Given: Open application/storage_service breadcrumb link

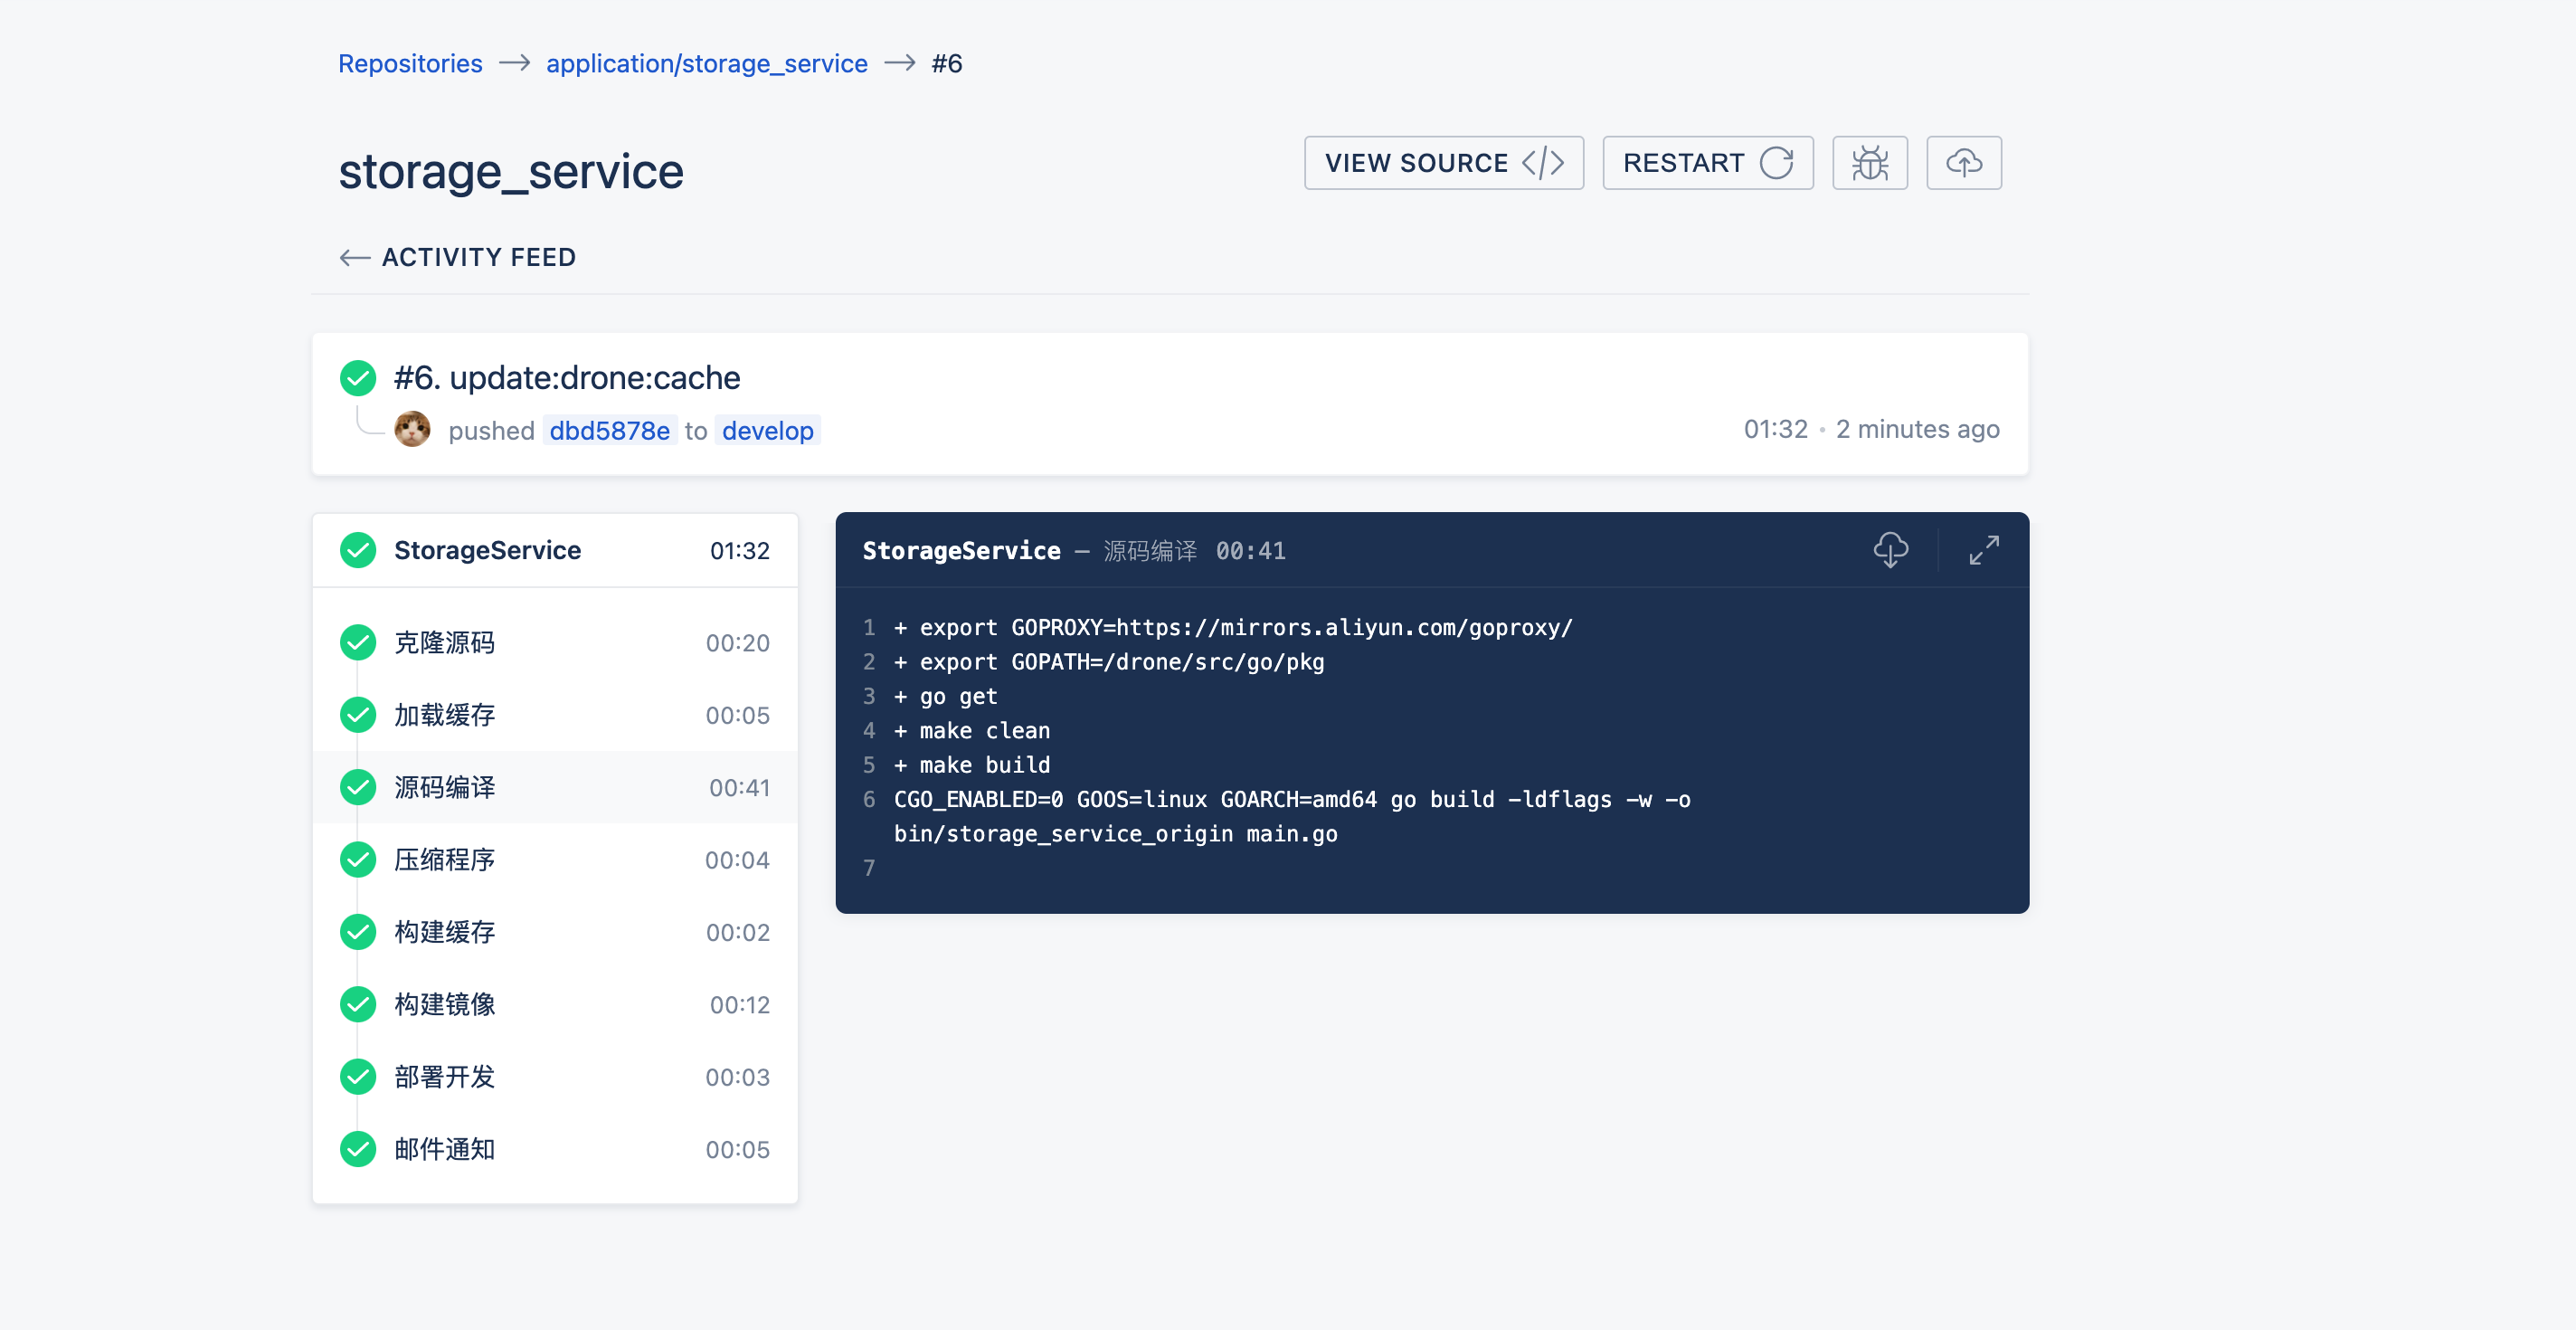Looking at the screenshot, I should click(x=706, y=64).
